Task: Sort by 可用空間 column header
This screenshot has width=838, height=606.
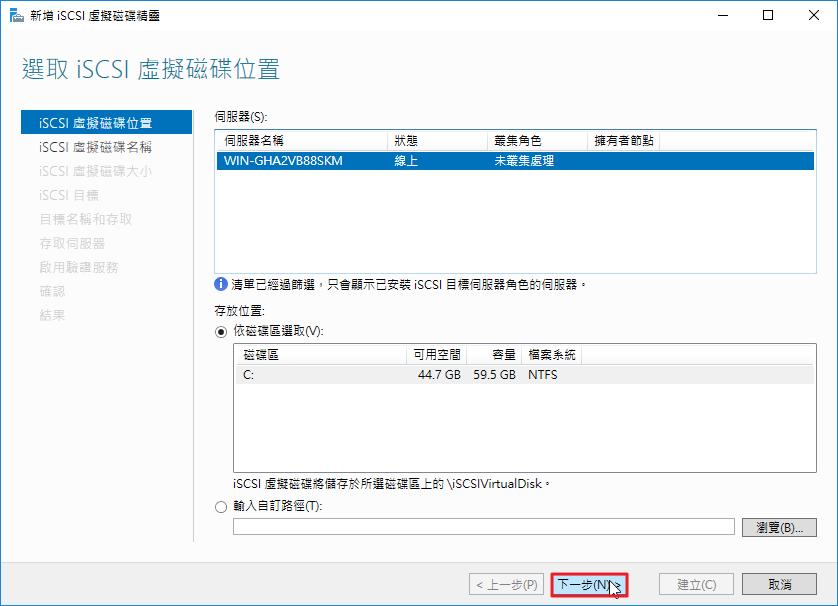Action: 437,354
